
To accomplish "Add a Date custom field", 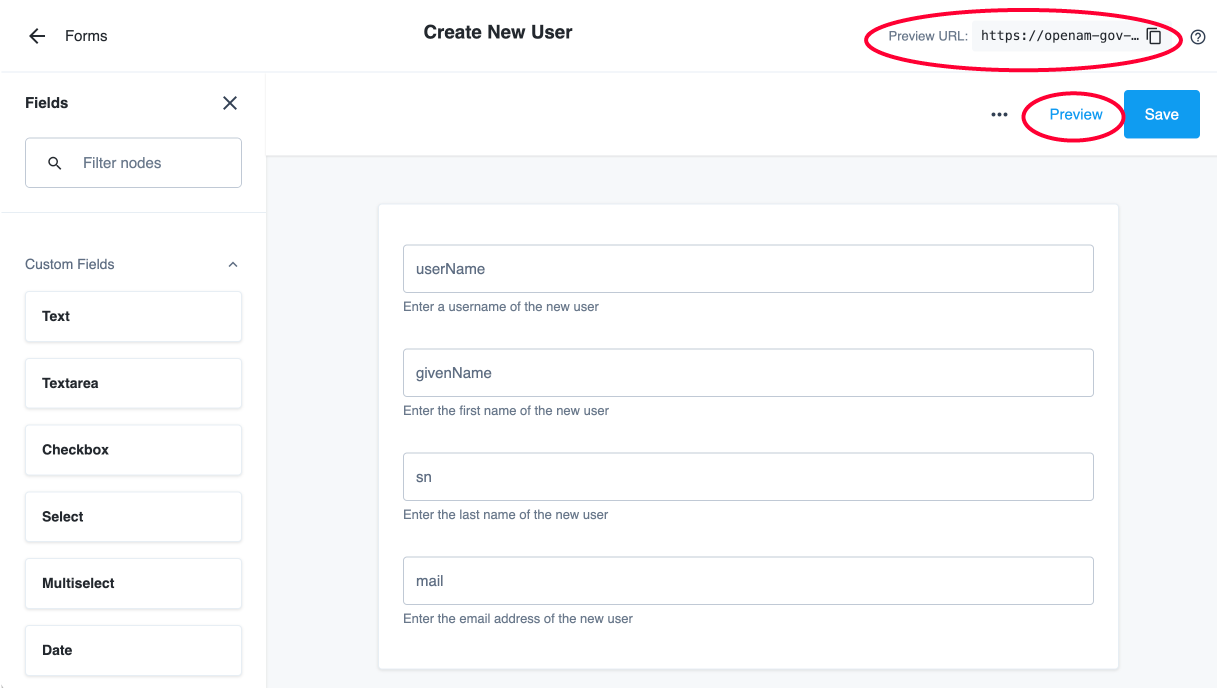I will pos(133,650).
